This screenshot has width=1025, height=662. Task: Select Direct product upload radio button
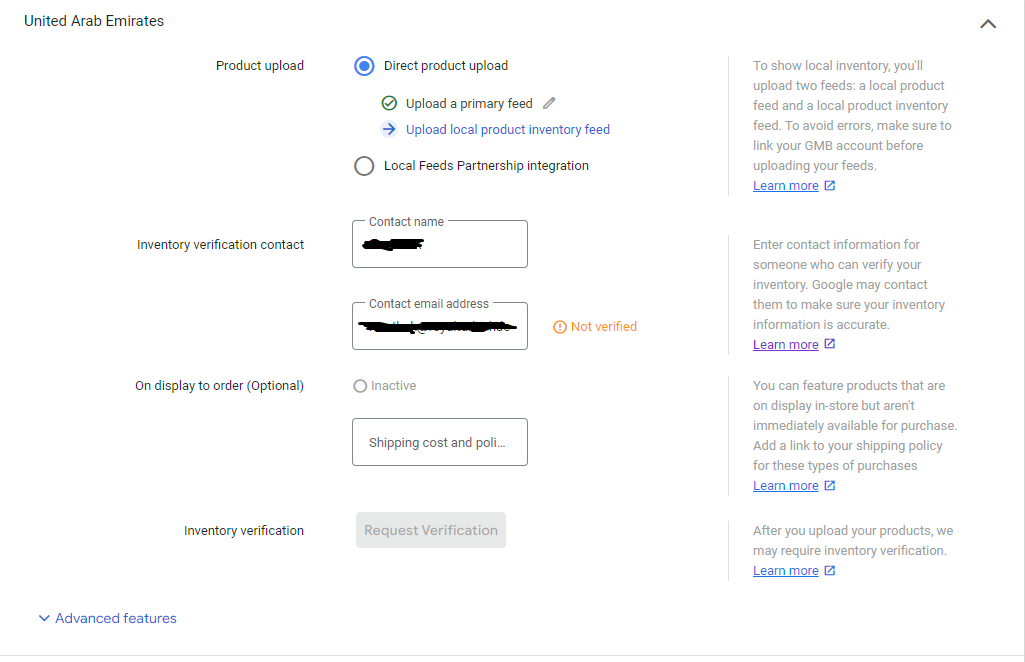point(364,66)
